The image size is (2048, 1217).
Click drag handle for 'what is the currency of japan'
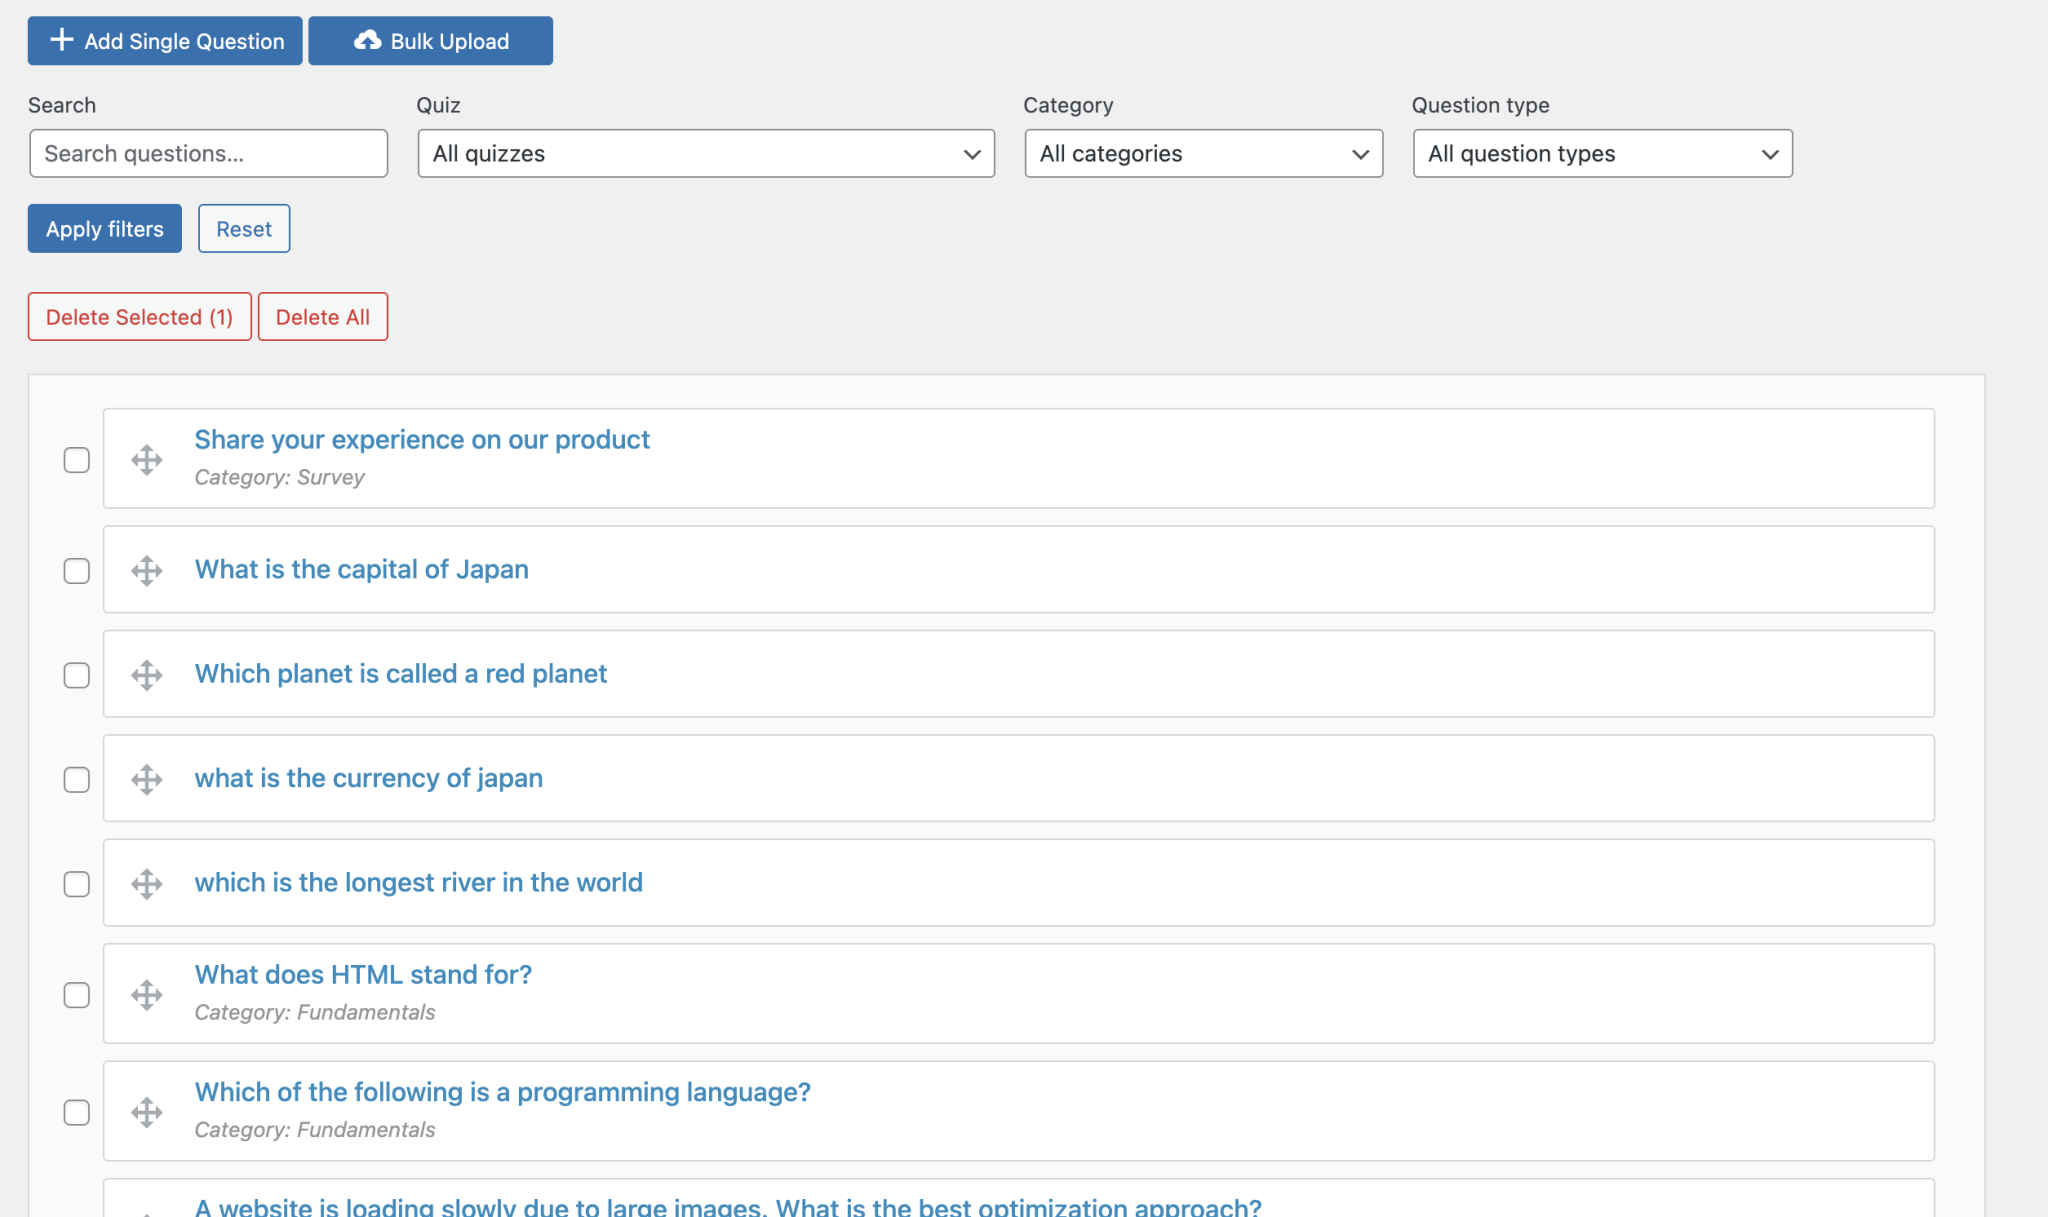pos(147,780)
